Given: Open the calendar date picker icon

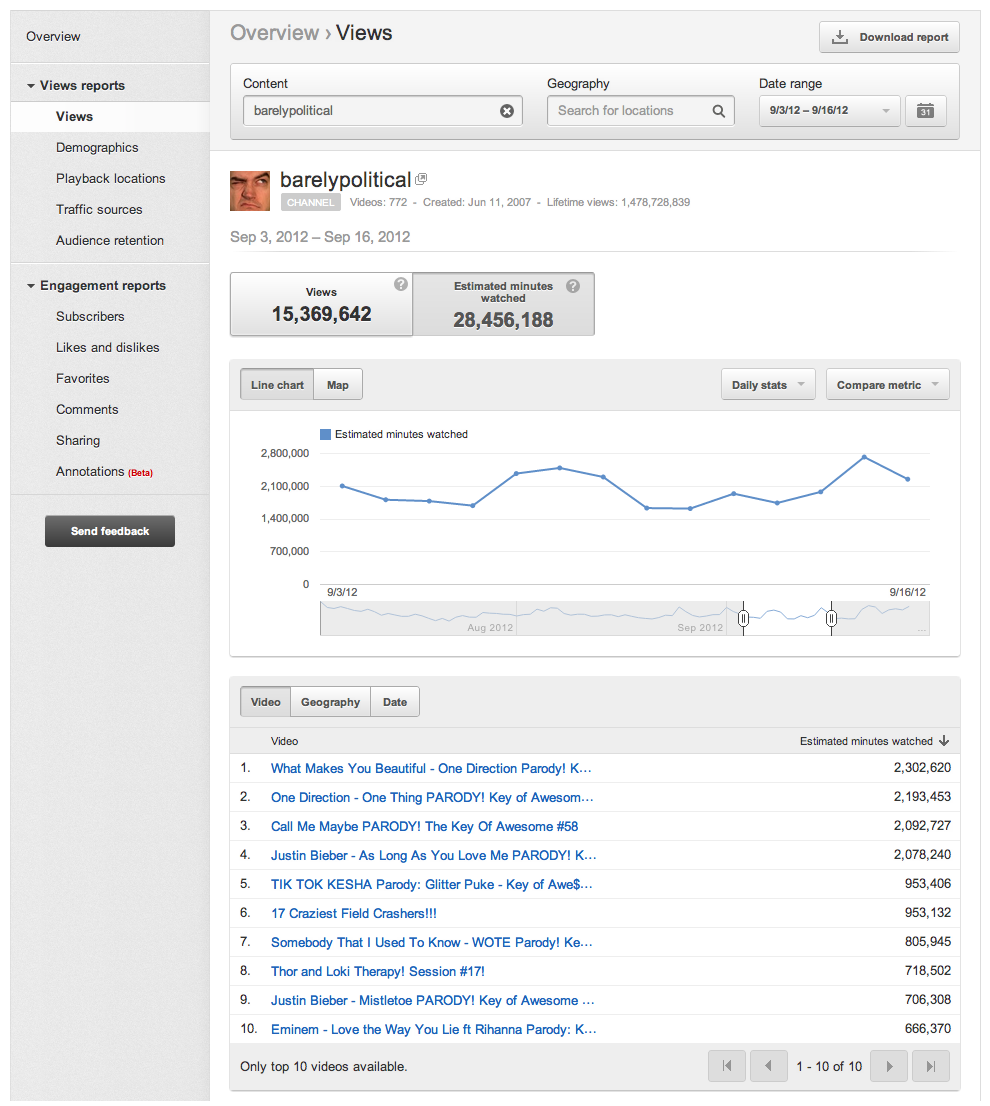Looking at the screenshot, I should (x=925, y=111).
